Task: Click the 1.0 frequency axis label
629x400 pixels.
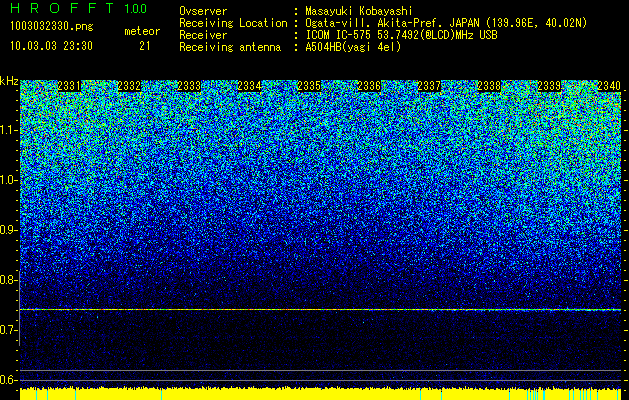Action: pos(8,180)
